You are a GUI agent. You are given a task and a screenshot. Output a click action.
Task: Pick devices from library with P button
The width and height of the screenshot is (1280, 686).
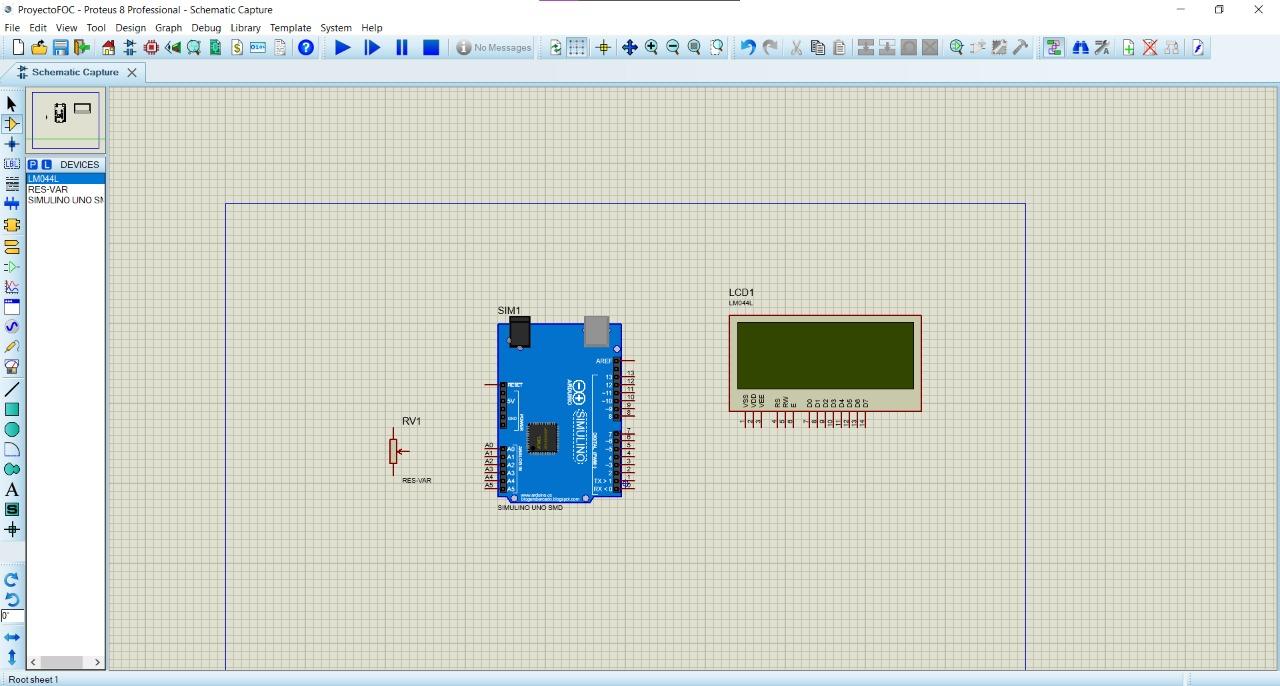click(33, 164)
